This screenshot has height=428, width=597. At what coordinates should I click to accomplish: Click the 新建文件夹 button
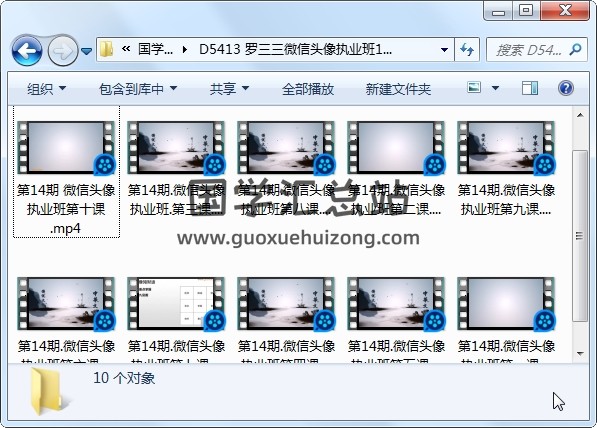click(x=398, y=89)
